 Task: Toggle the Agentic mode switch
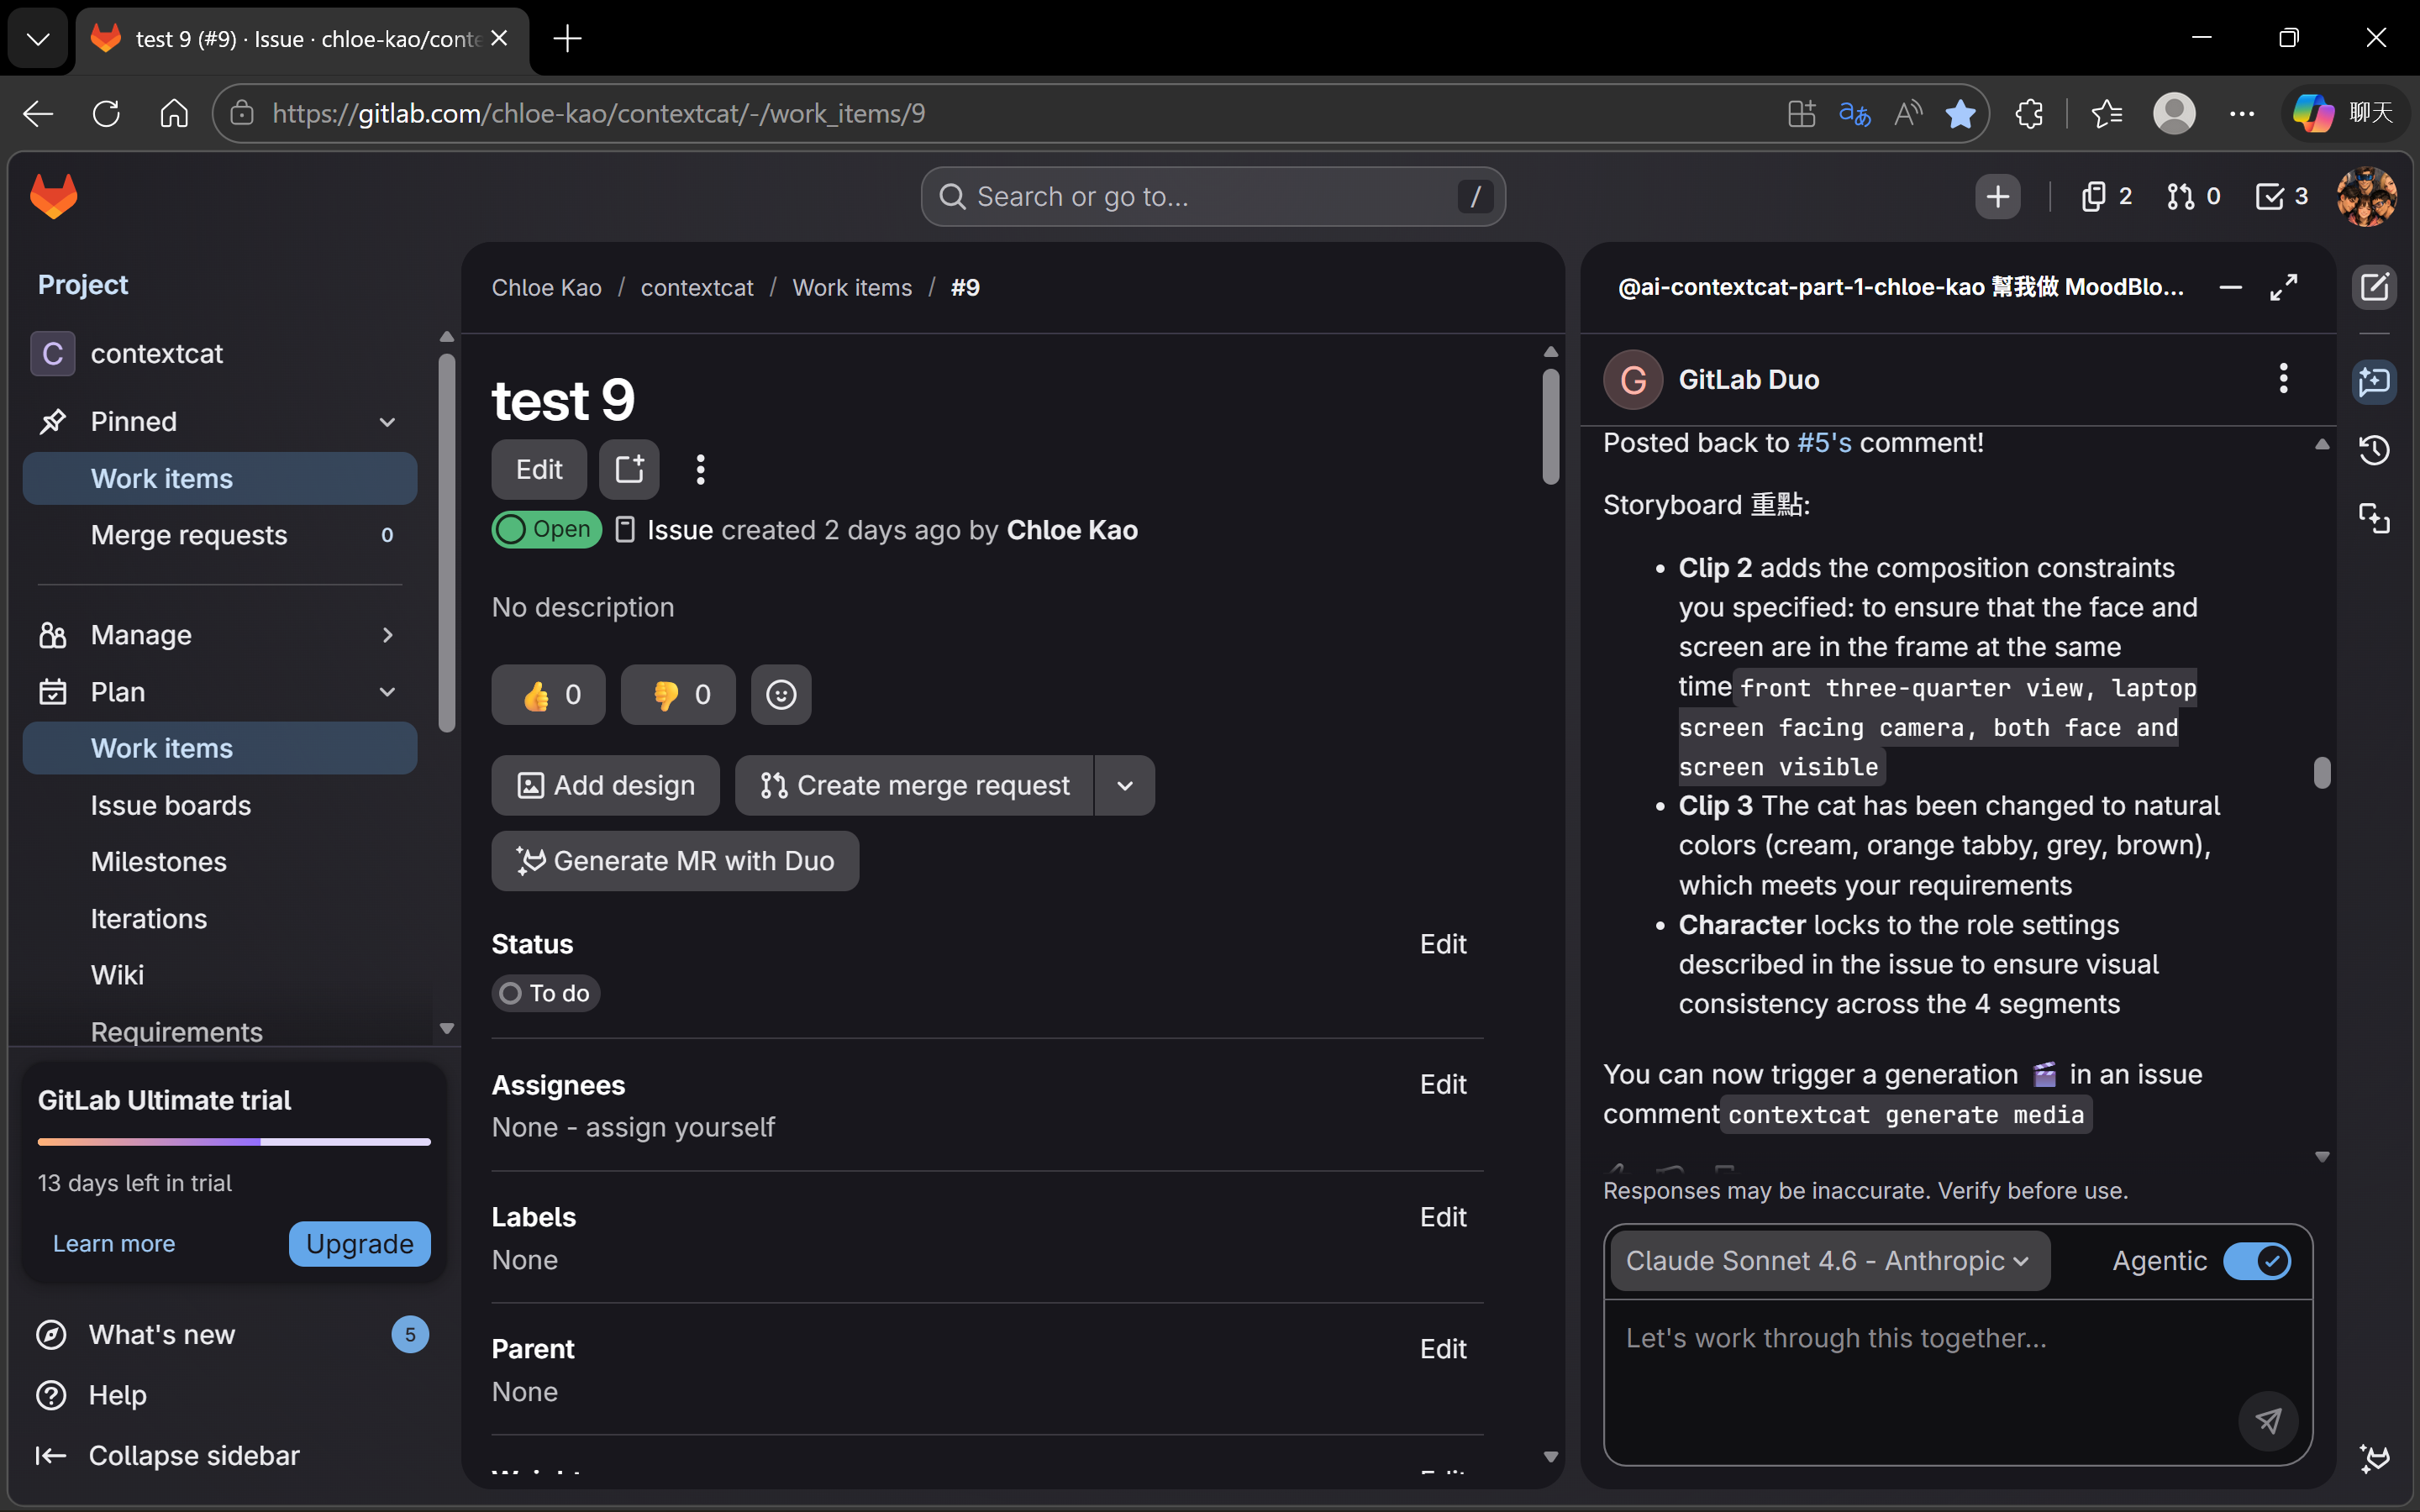[2256, 1261]
